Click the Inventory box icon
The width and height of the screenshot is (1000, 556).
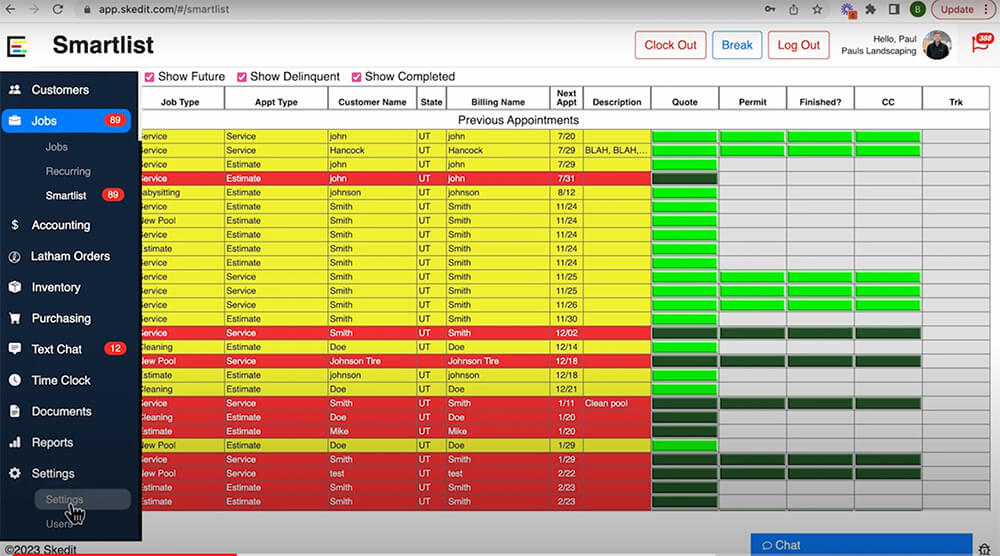15,287
